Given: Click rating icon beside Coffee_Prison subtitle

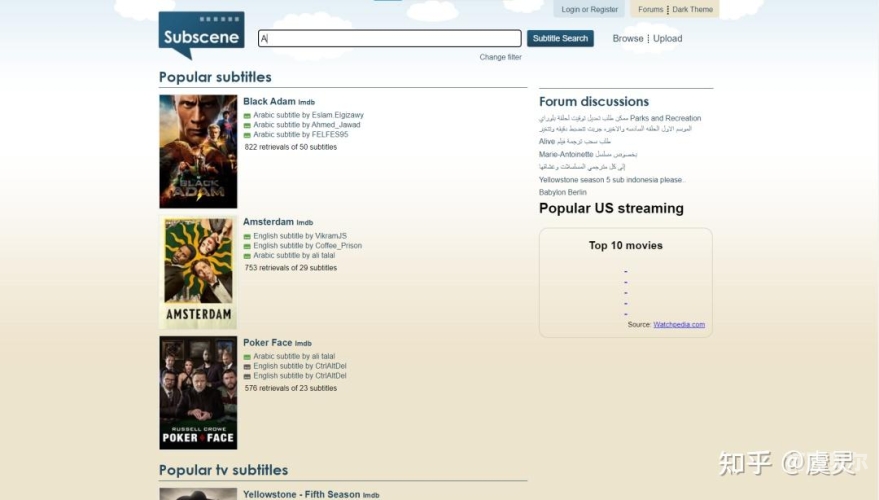Looking at the screenshot, I should [247, 246].
